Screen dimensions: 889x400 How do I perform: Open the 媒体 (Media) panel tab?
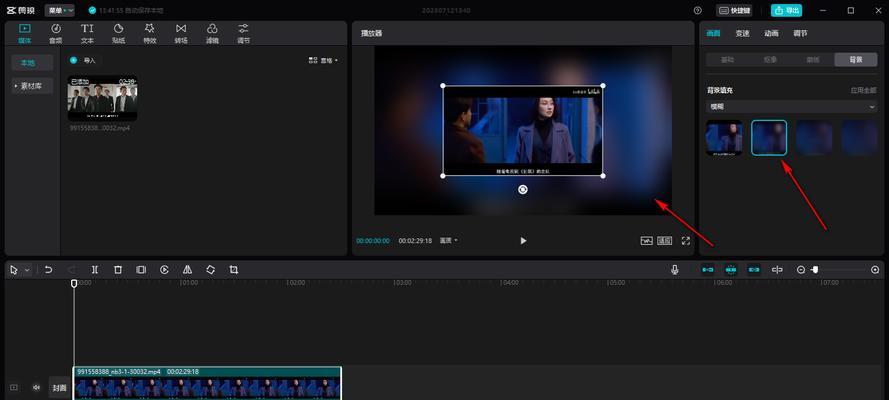pyautogui.click(x=24, y=33)
